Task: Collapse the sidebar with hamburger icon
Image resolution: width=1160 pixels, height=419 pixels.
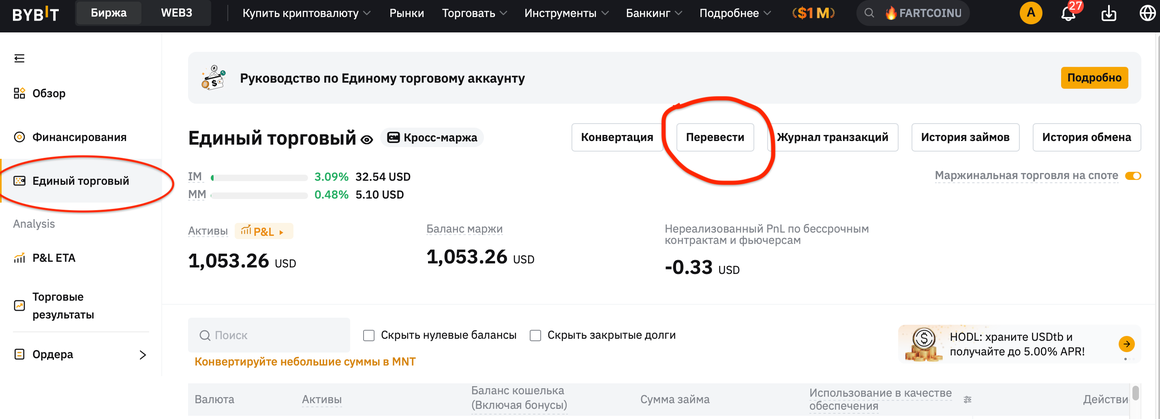Action: pos(19,58)
